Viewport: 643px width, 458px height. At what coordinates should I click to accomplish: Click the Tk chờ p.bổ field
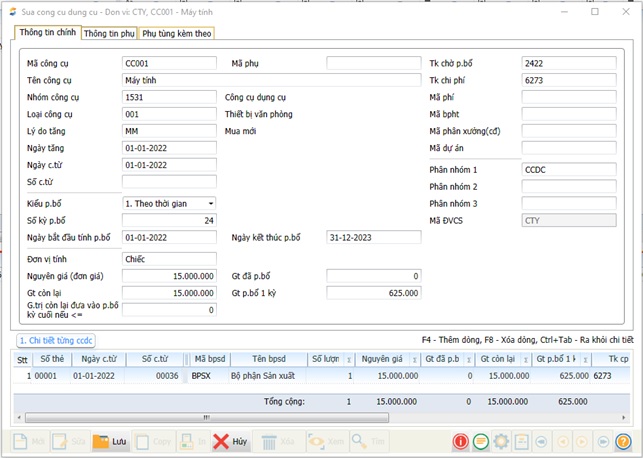[x=568, y=63]
